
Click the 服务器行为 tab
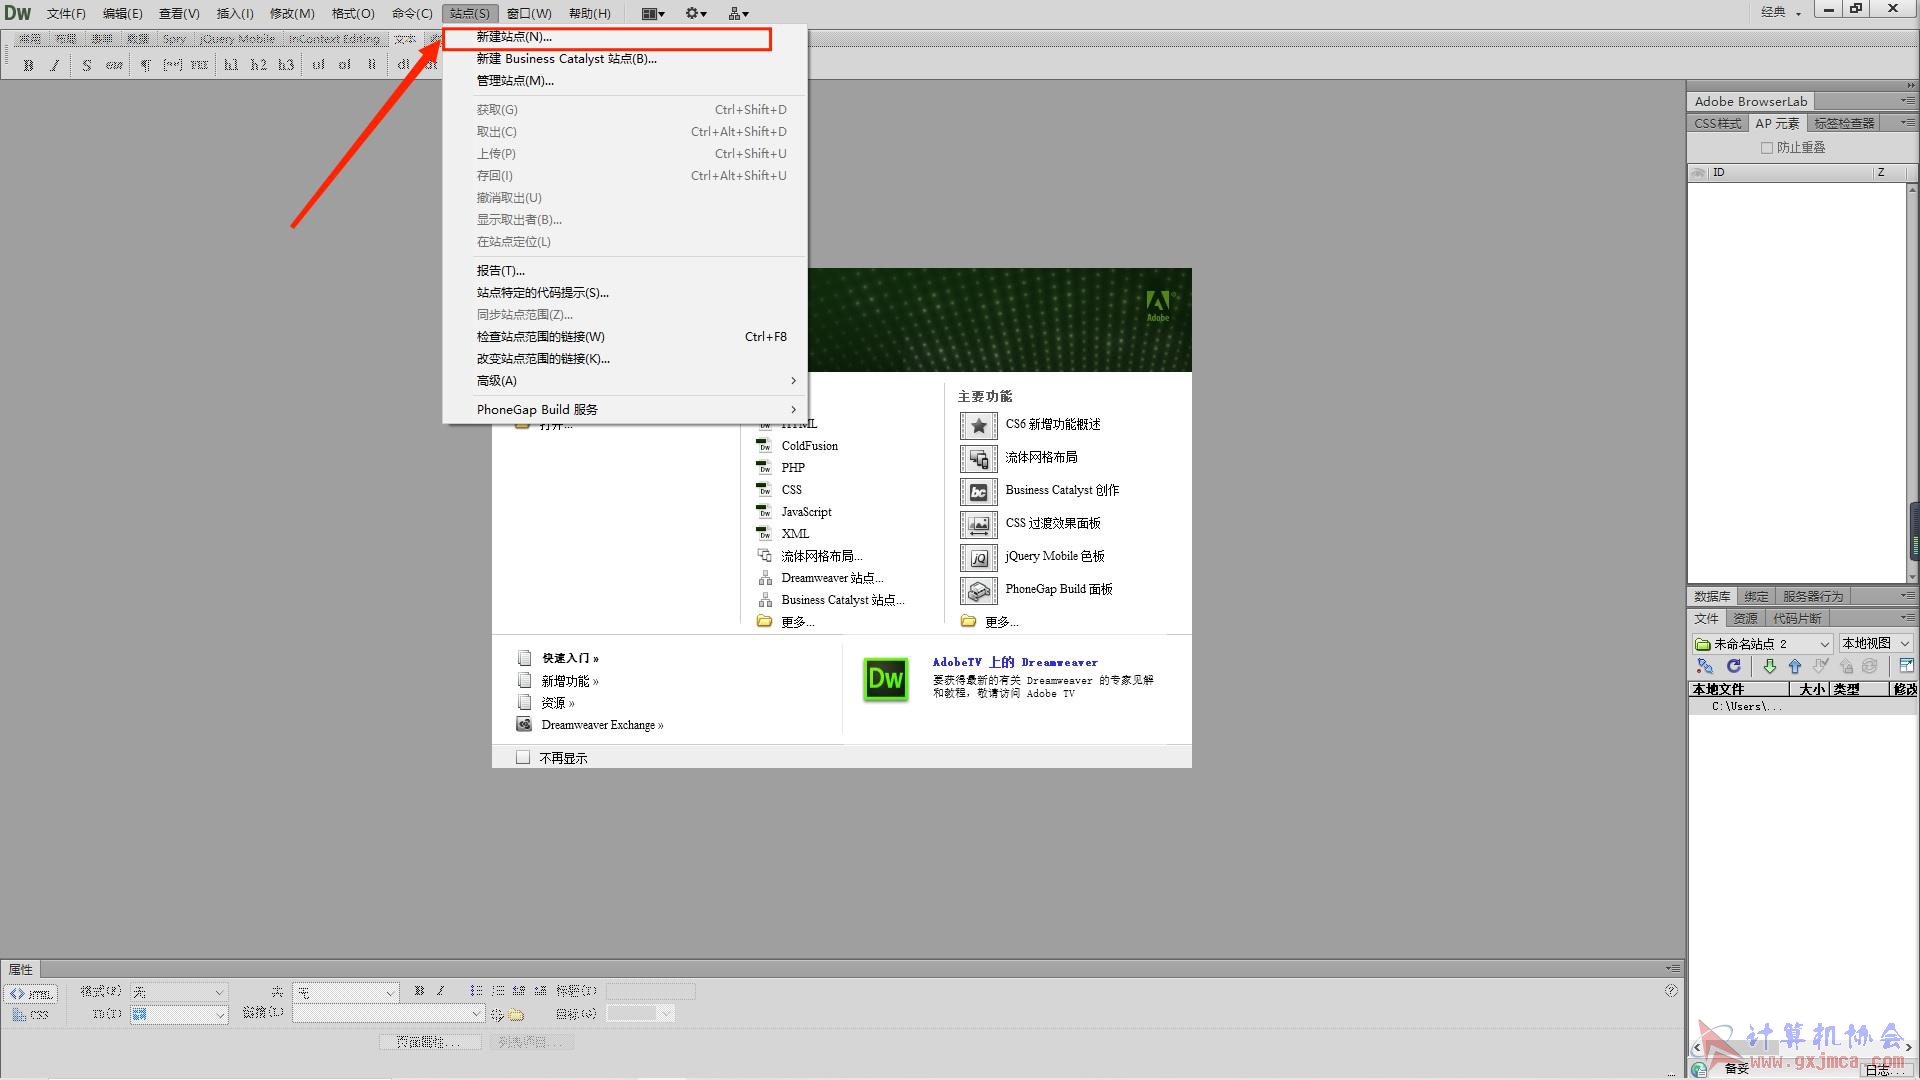(x=1812, y=596)
